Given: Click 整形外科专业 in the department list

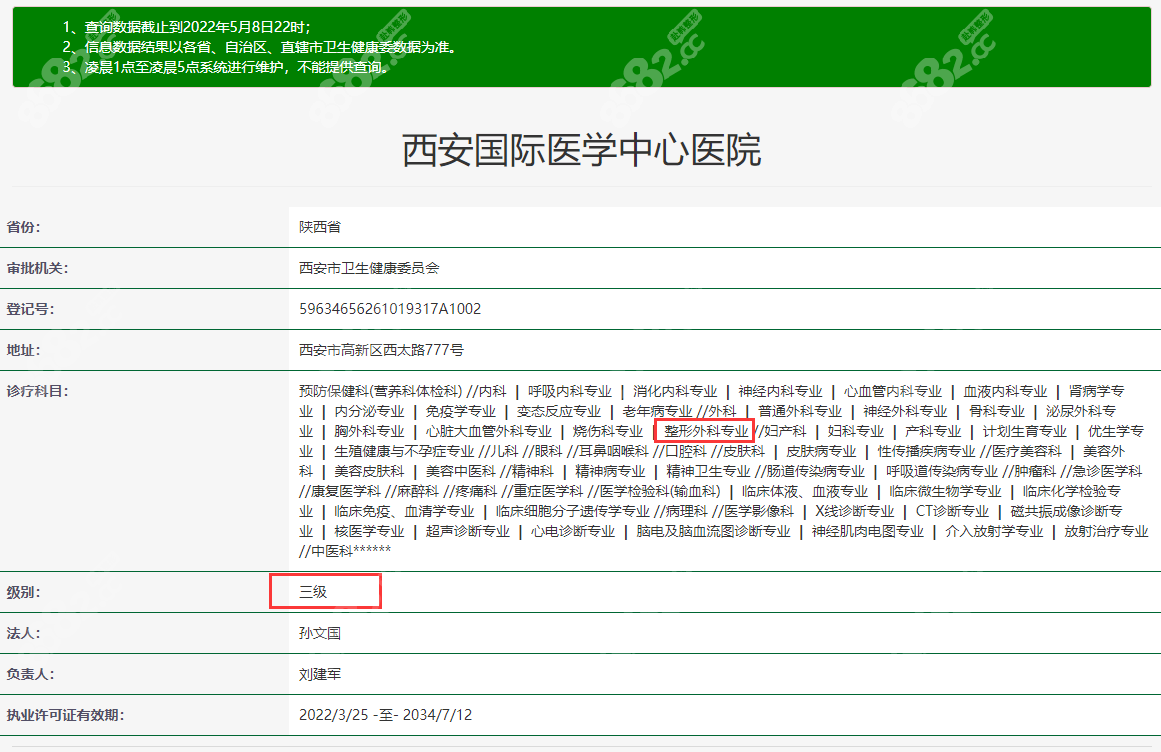Looking at the screenshot, I should click(706, 432).
